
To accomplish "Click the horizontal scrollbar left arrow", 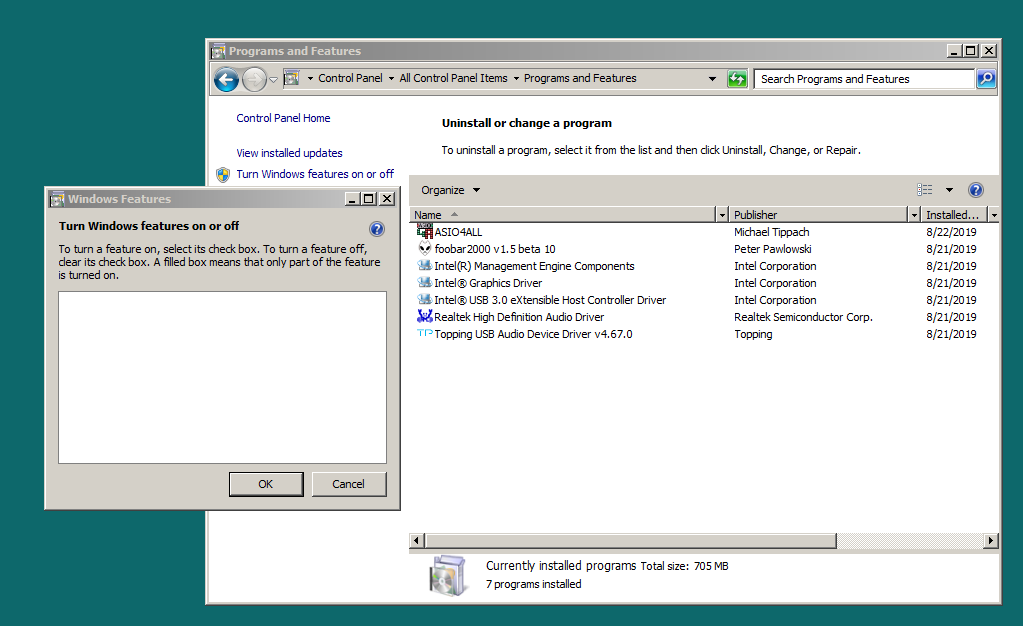I will [x=416, y=540].
